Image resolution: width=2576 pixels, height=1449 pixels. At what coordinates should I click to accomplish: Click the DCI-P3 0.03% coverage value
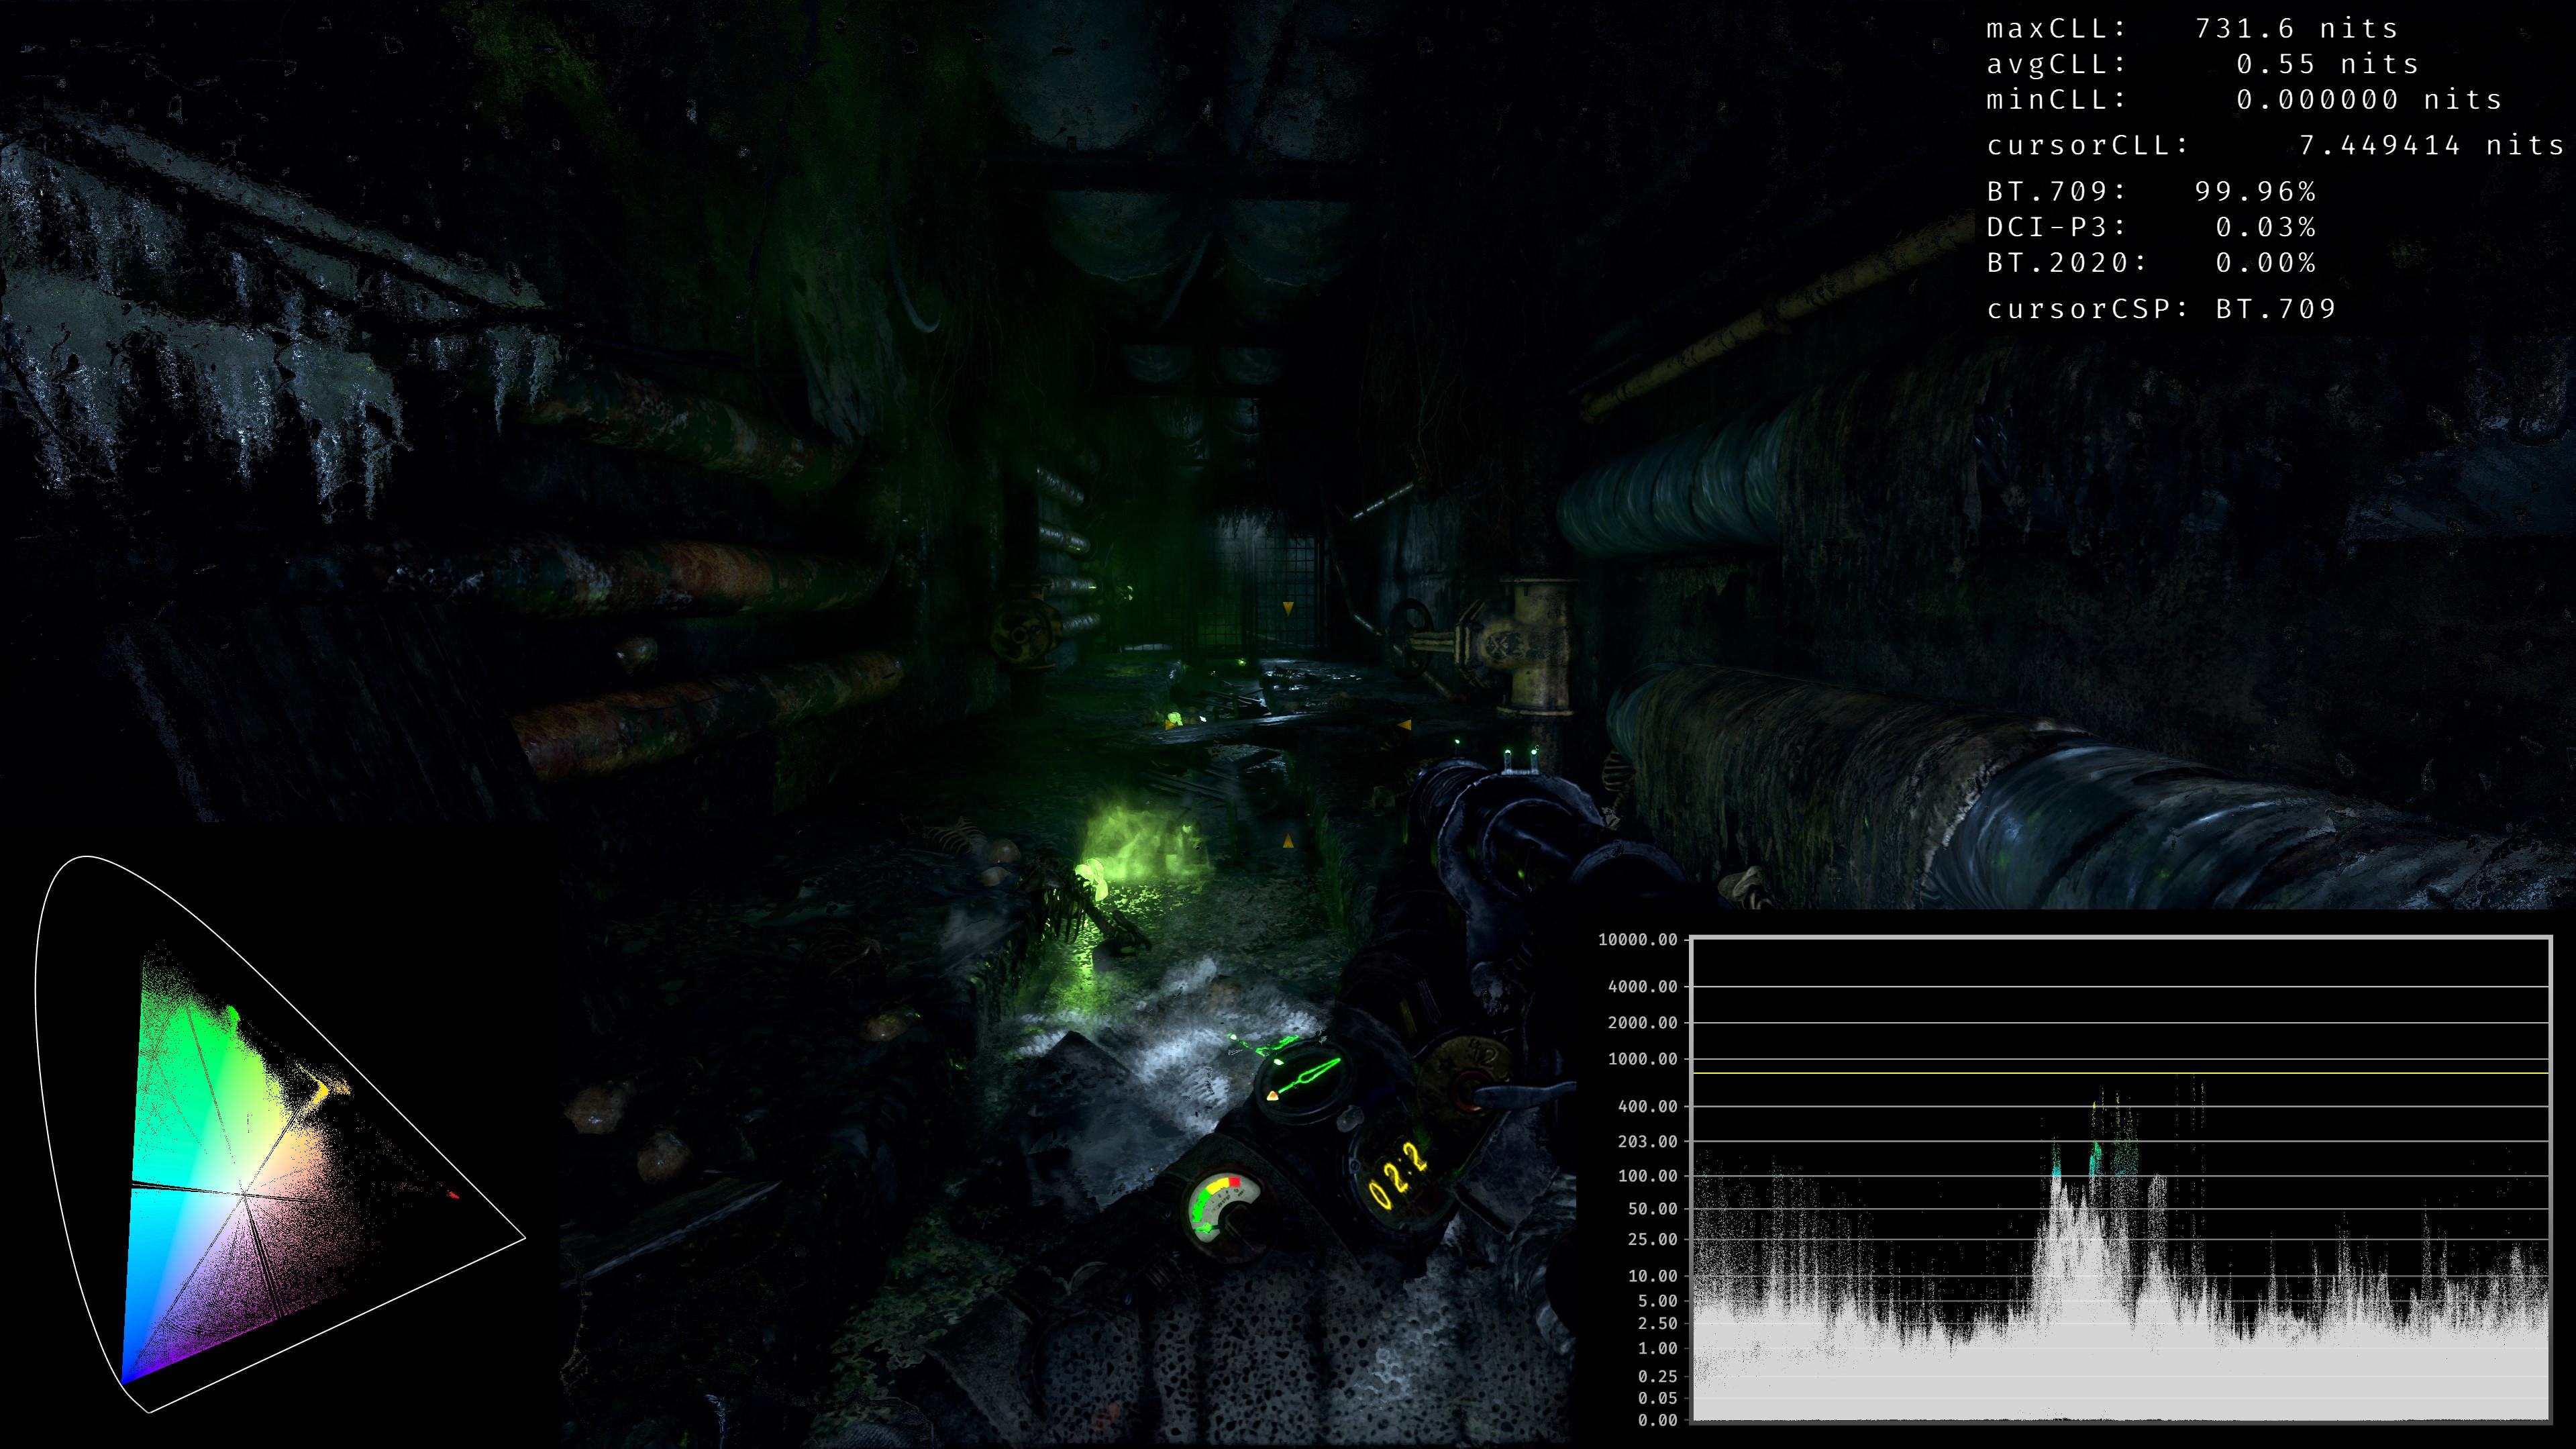(x=2265, y=227)
